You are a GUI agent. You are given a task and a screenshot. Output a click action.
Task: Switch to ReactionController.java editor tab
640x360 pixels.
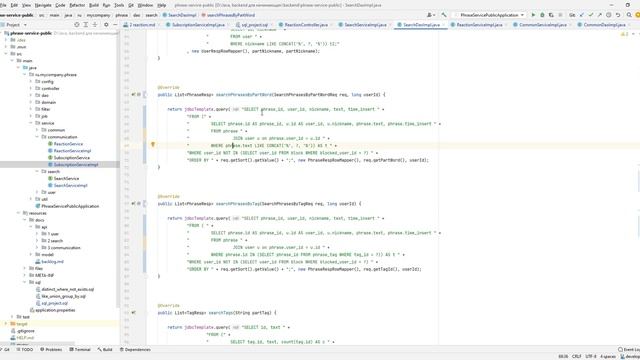pos(306,24)
